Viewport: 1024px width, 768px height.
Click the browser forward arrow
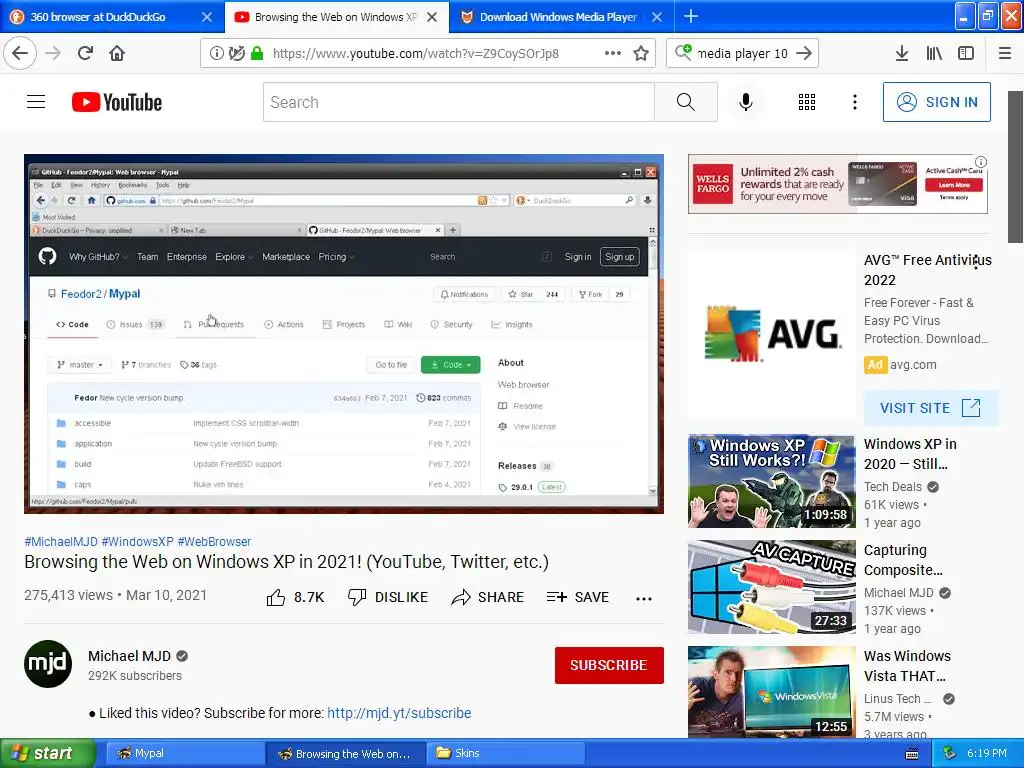click(53, 53)
